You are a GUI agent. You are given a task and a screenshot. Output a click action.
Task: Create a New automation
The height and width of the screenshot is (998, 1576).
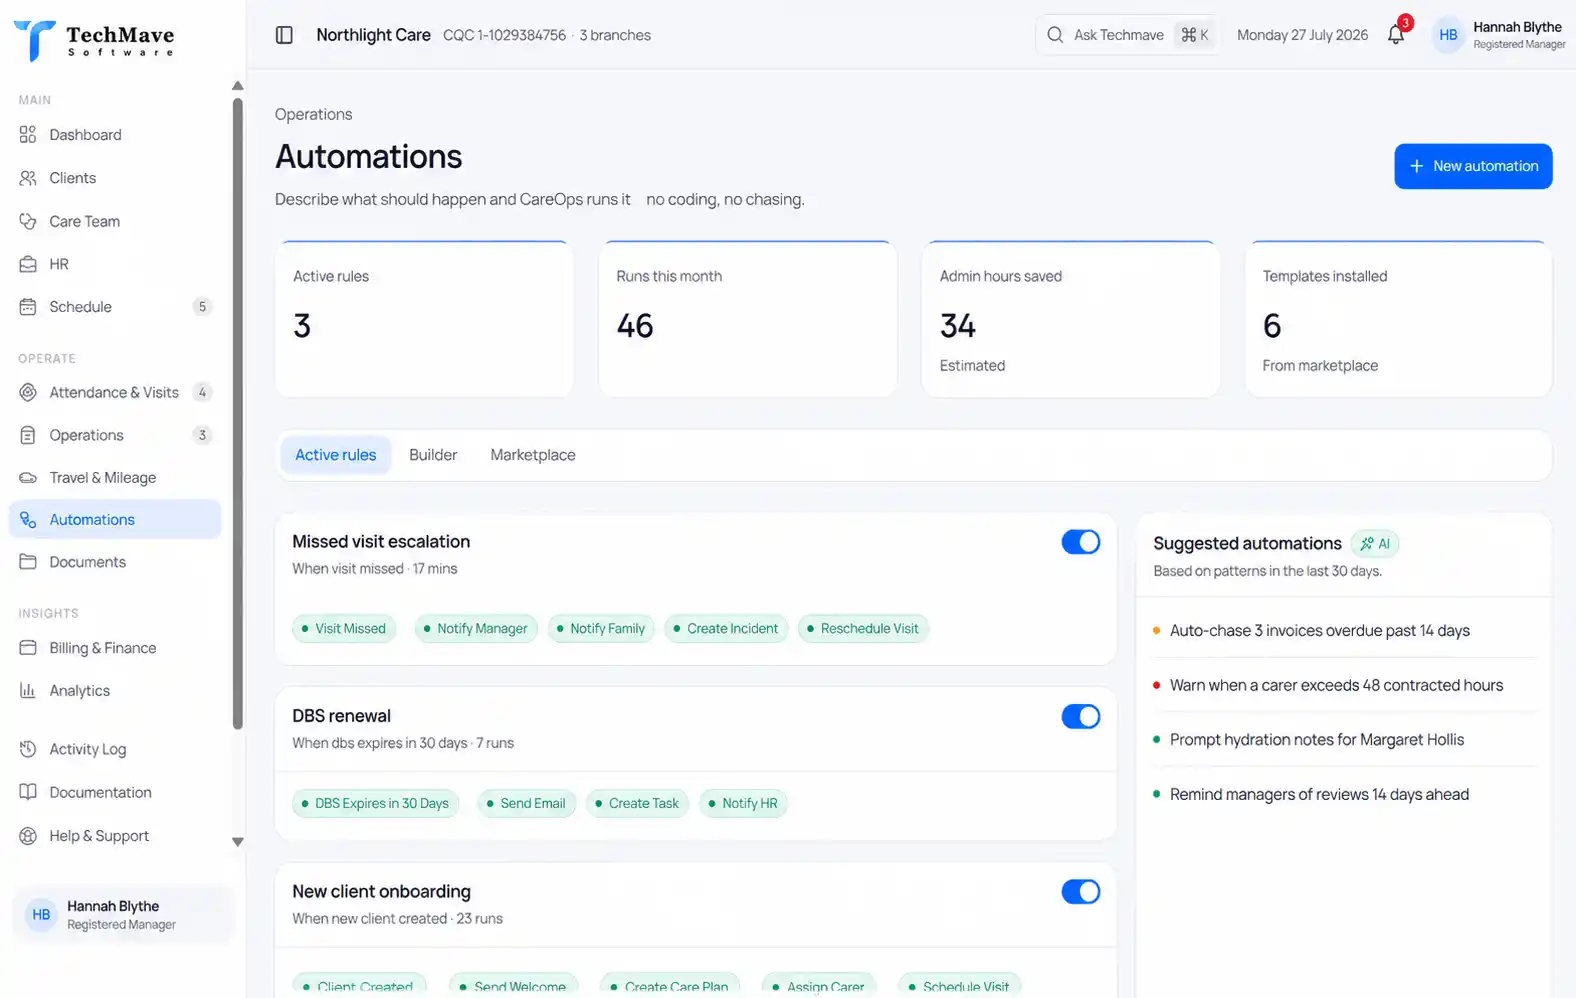coord(1473,166)
